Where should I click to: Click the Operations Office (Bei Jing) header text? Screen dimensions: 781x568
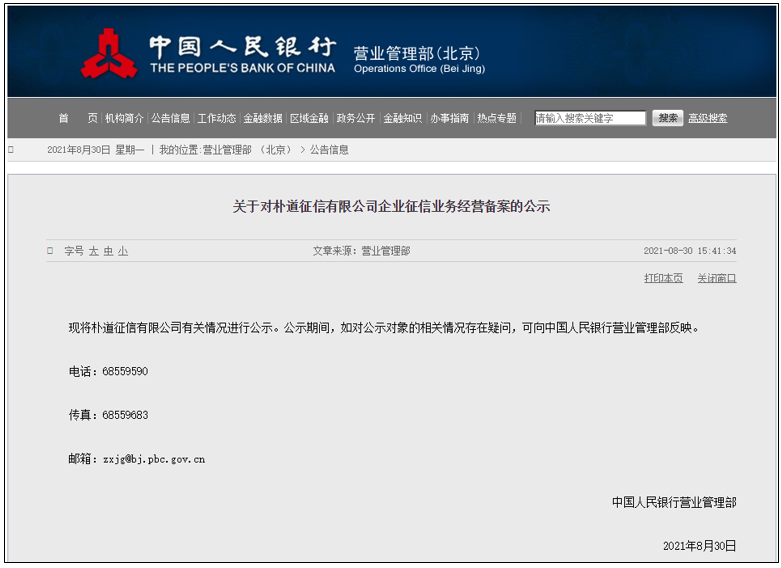[x=419, y=69]
